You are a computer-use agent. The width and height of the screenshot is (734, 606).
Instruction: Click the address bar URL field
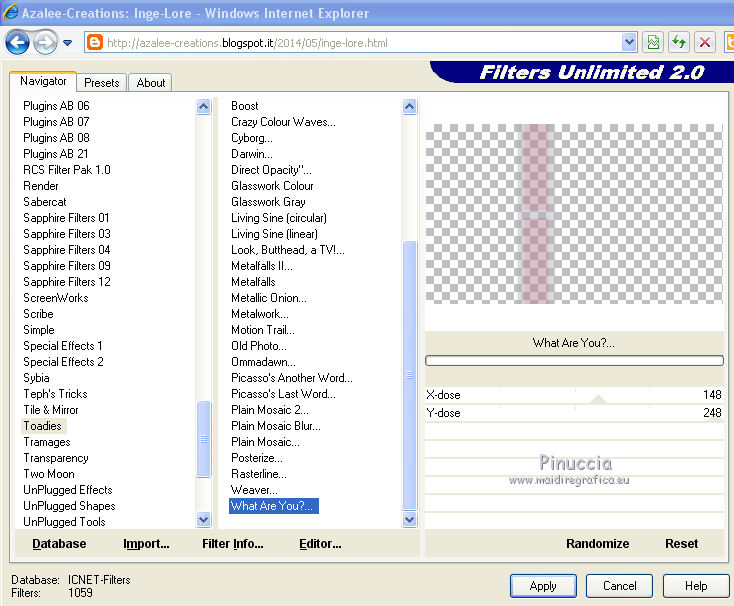[x=362, y=43]
